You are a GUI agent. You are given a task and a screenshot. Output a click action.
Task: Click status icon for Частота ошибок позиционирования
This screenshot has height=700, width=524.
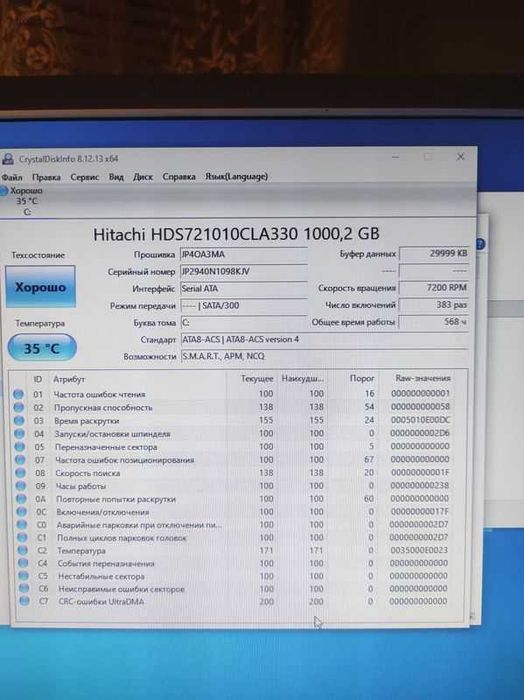click(20, 459)
